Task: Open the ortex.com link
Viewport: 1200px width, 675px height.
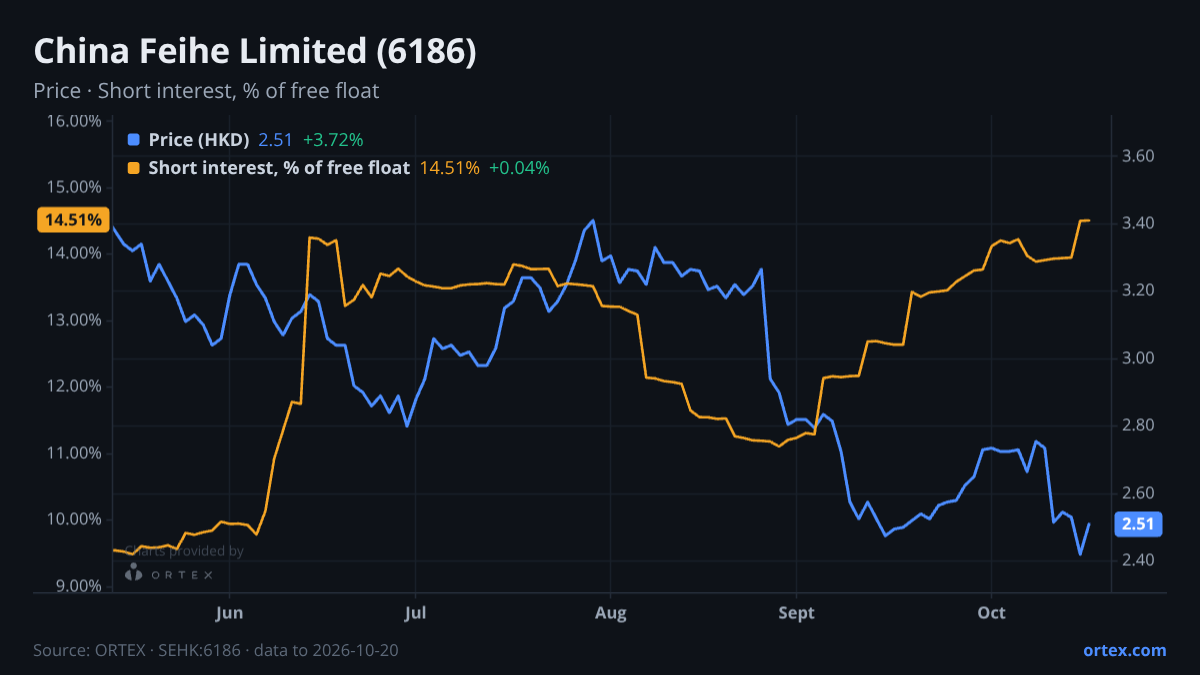Action: (1124, 650)
